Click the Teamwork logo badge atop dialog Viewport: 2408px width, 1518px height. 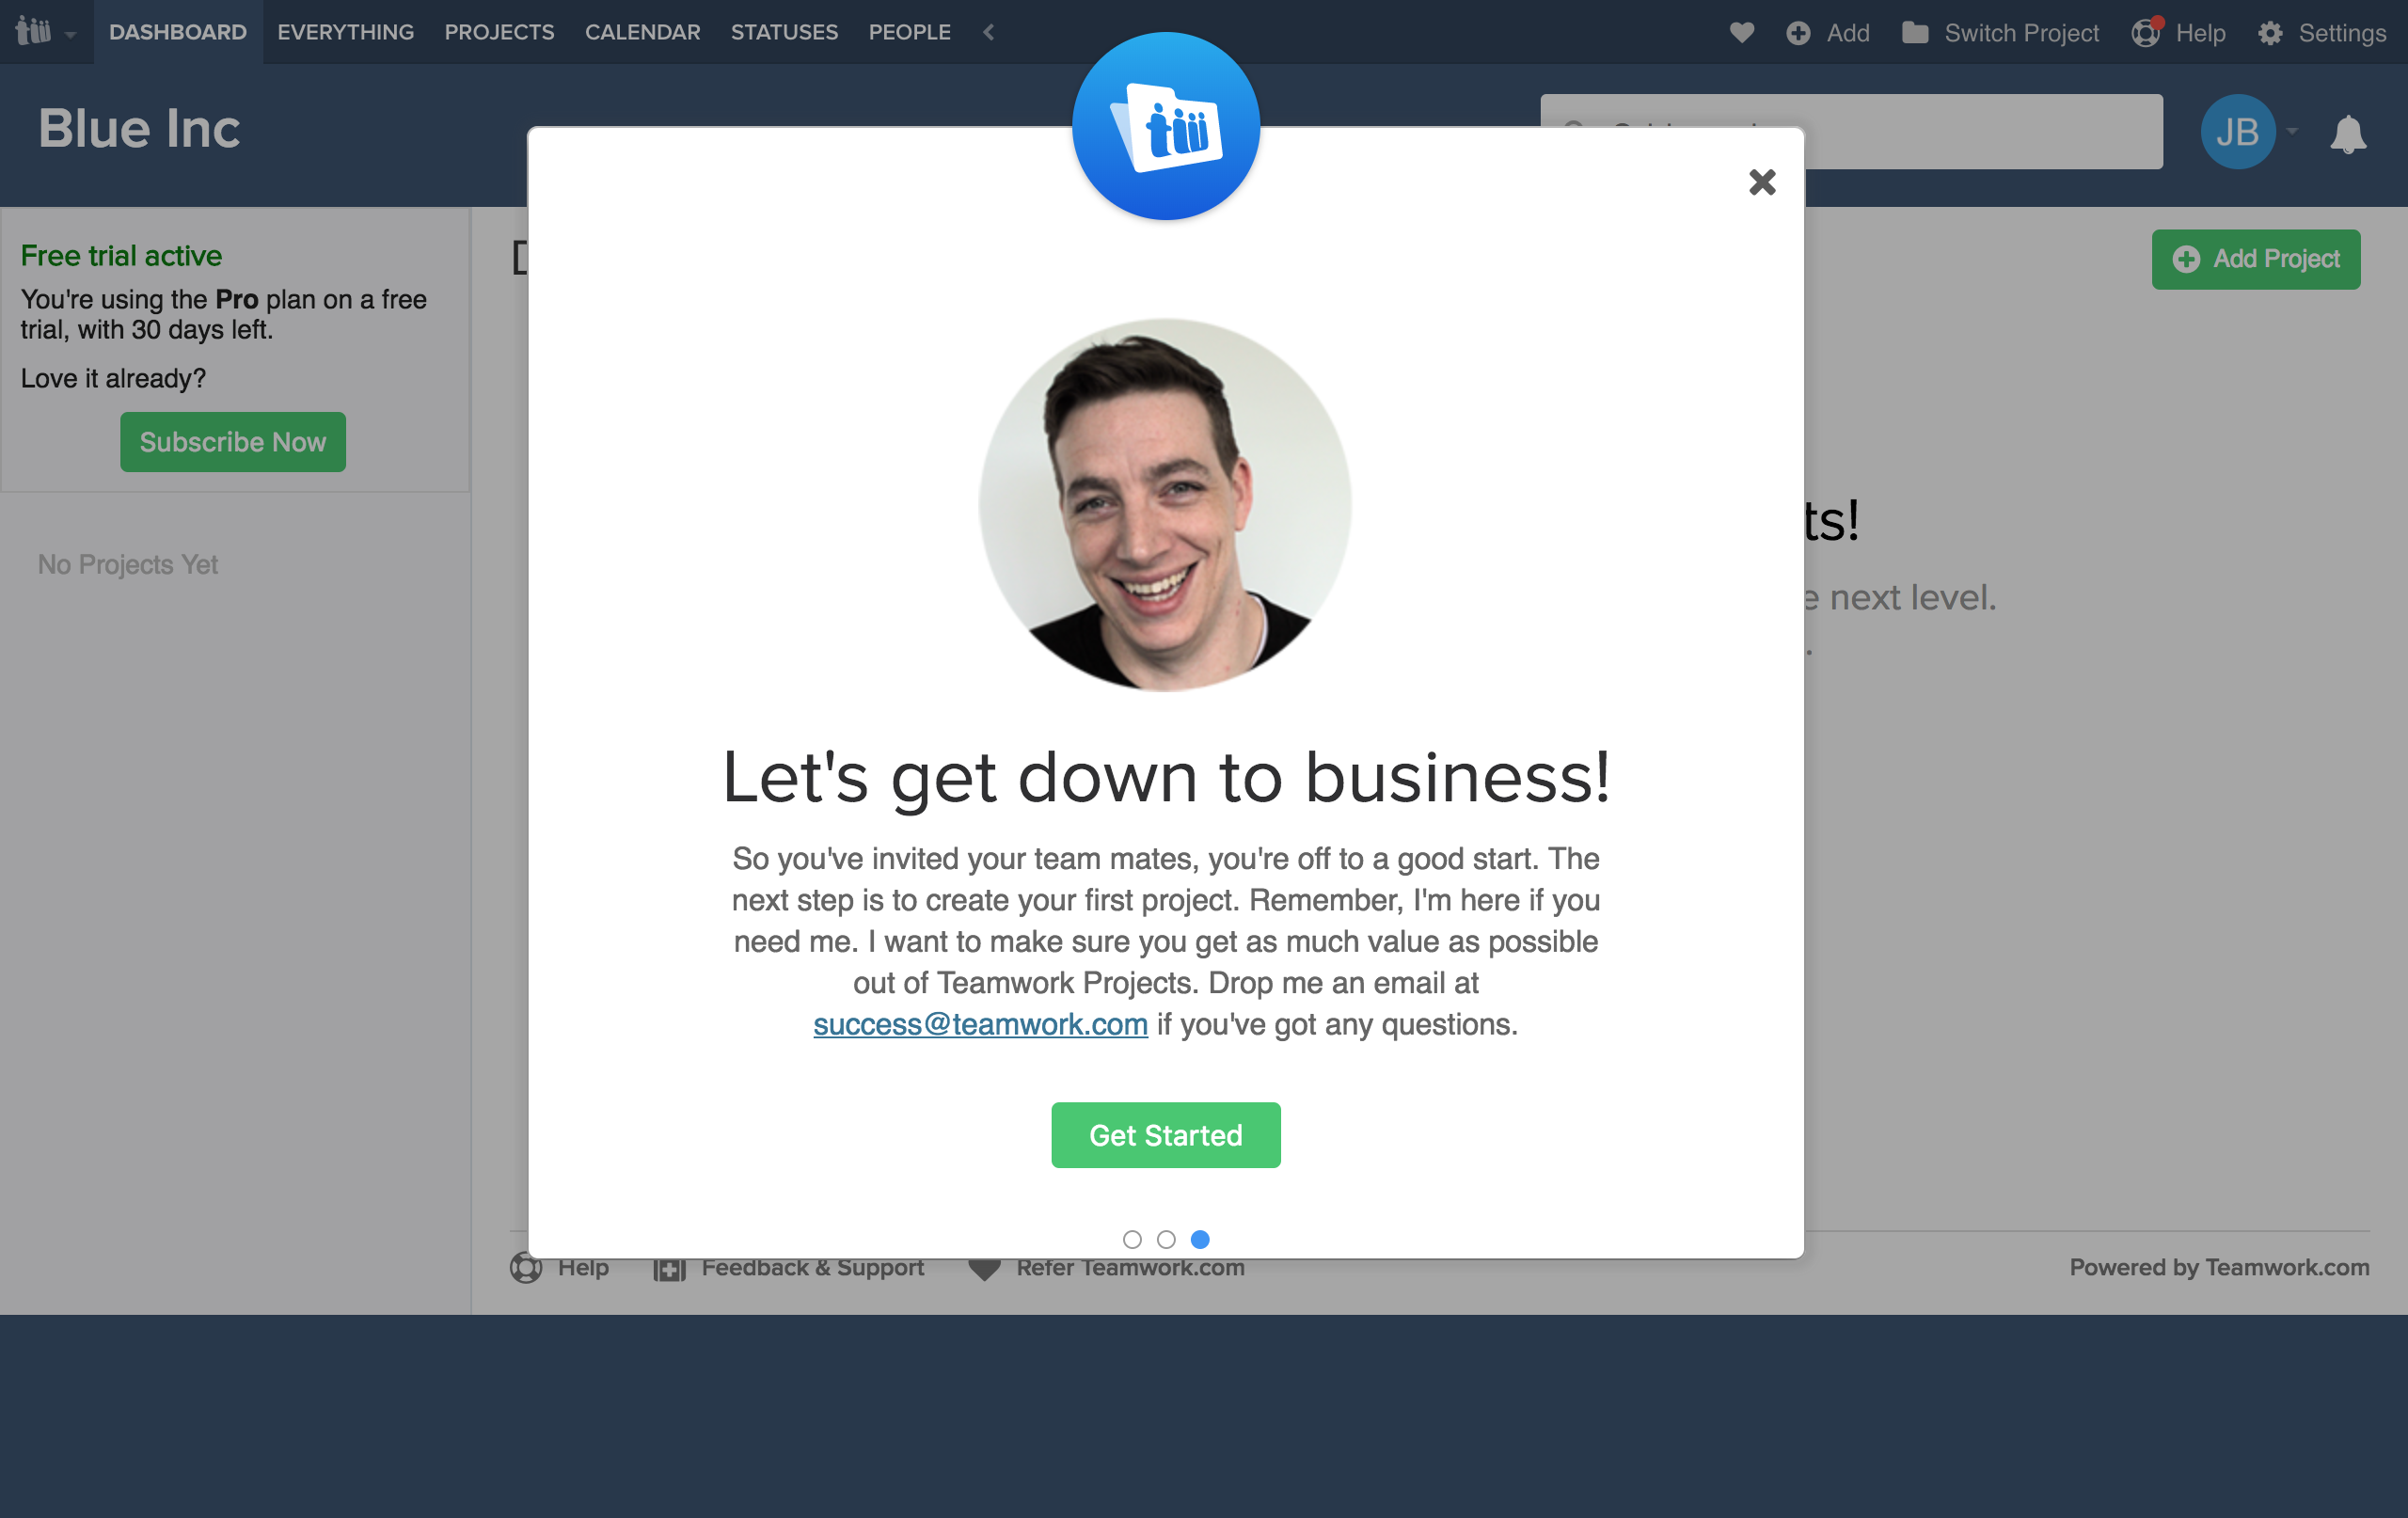tap(1166, 126)
